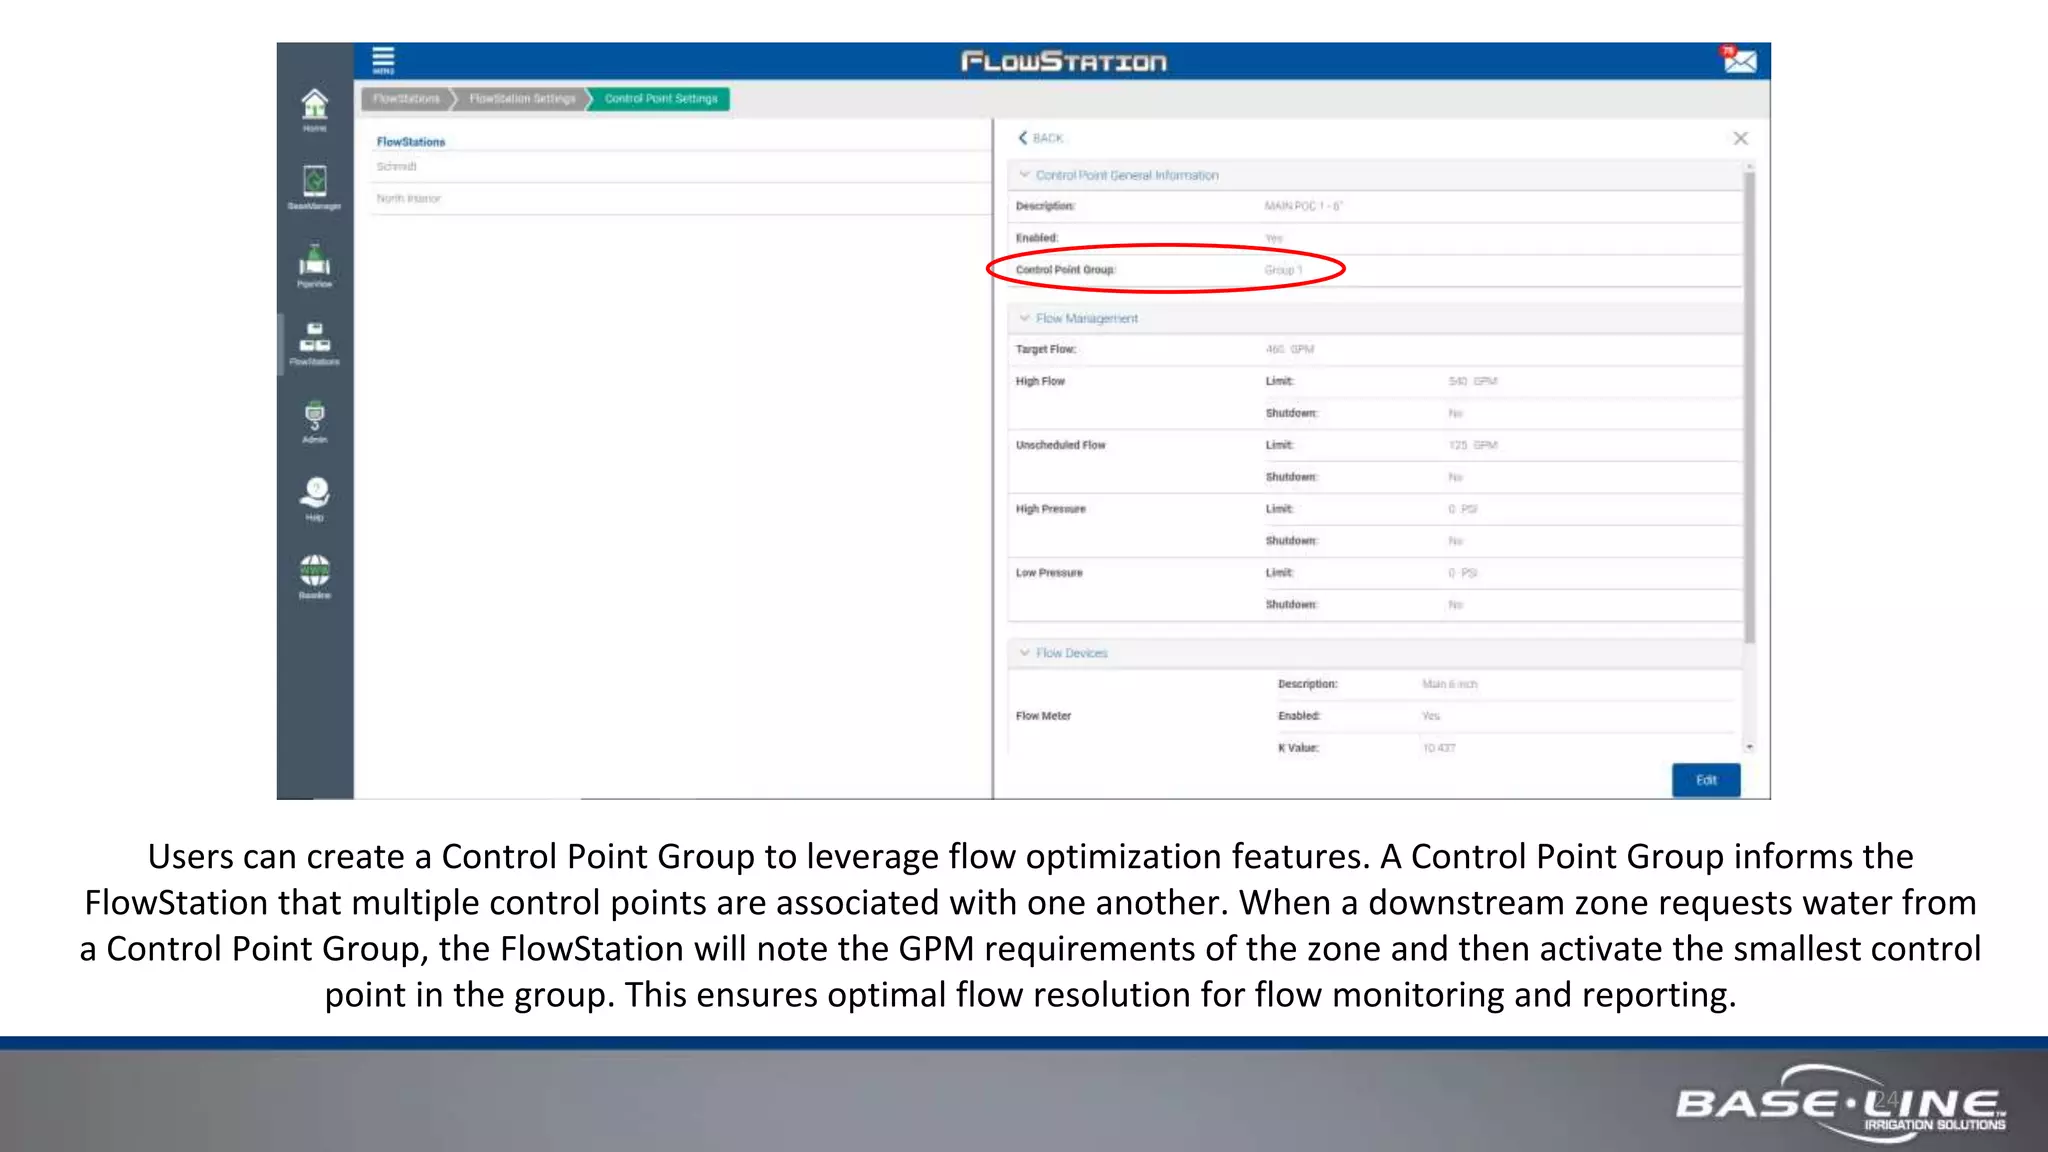Click the Unscheduled Flow label
Screen dimensions: 2048x1152
tap(1061, 445)
